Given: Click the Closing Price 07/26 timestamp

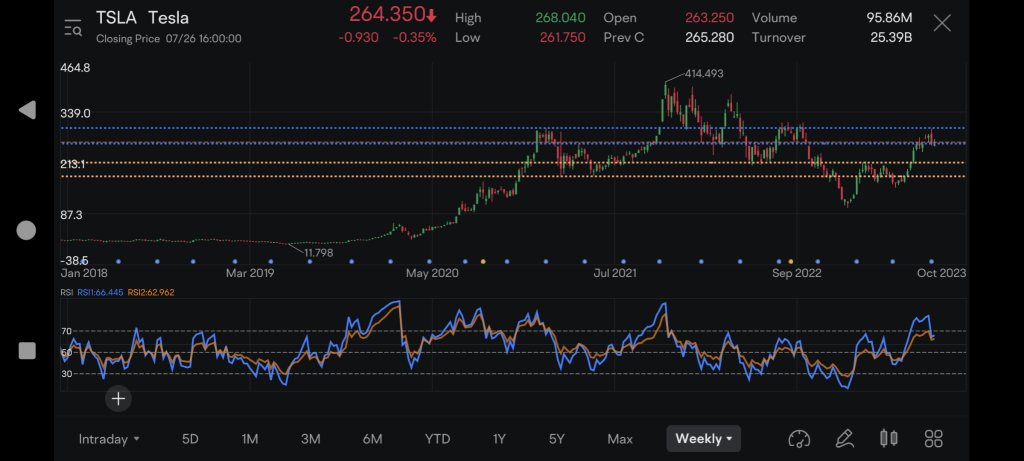Looking at the screenshot, I should (x=168, y=39).
